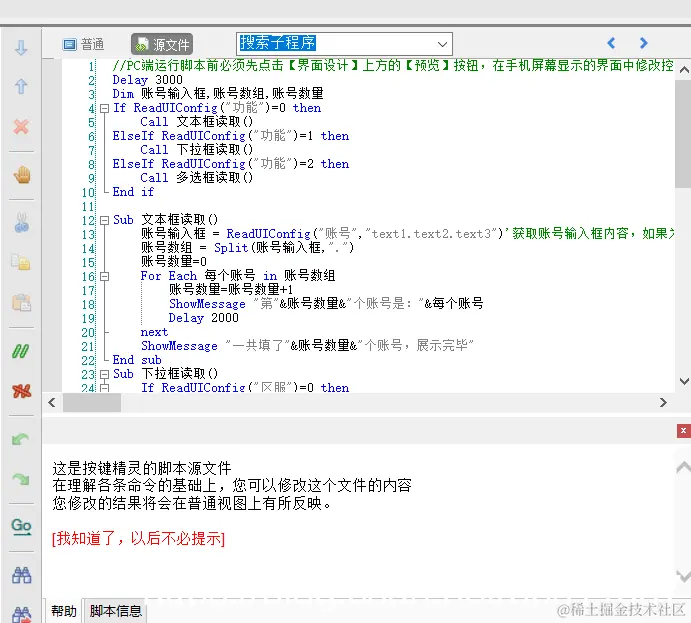Viewport: 691px width, 623px height.
Task: Open the 帮助 tab
Action: point(64,611)
